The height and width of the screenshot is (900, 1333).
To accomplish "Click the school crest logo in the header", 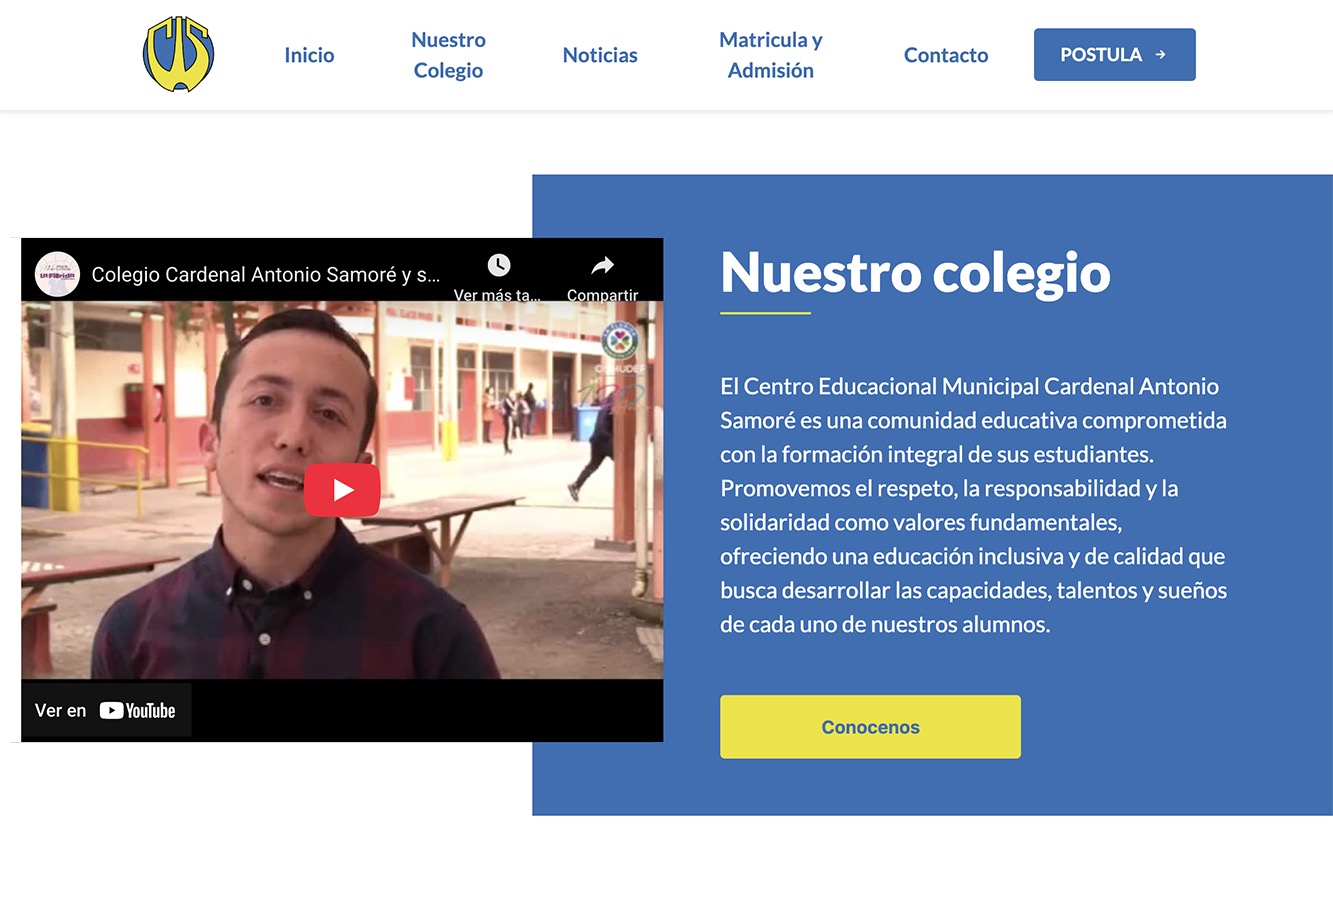I will click(177, 54).
